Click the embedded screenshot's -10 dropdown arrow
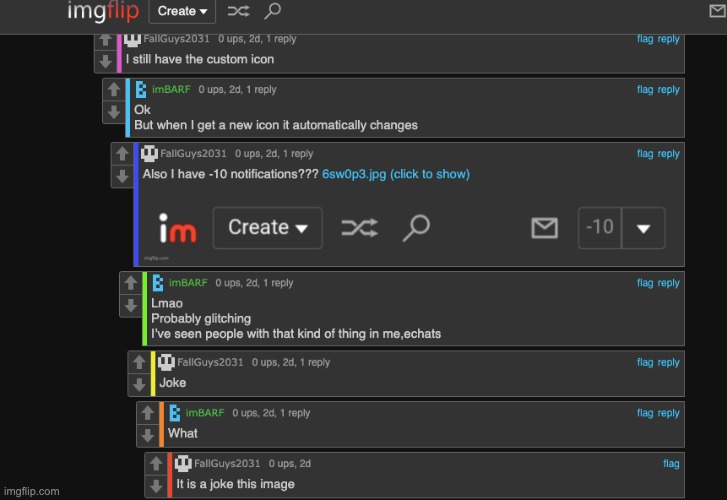Screen dimensions: 727x500 [x=643, y=228]
